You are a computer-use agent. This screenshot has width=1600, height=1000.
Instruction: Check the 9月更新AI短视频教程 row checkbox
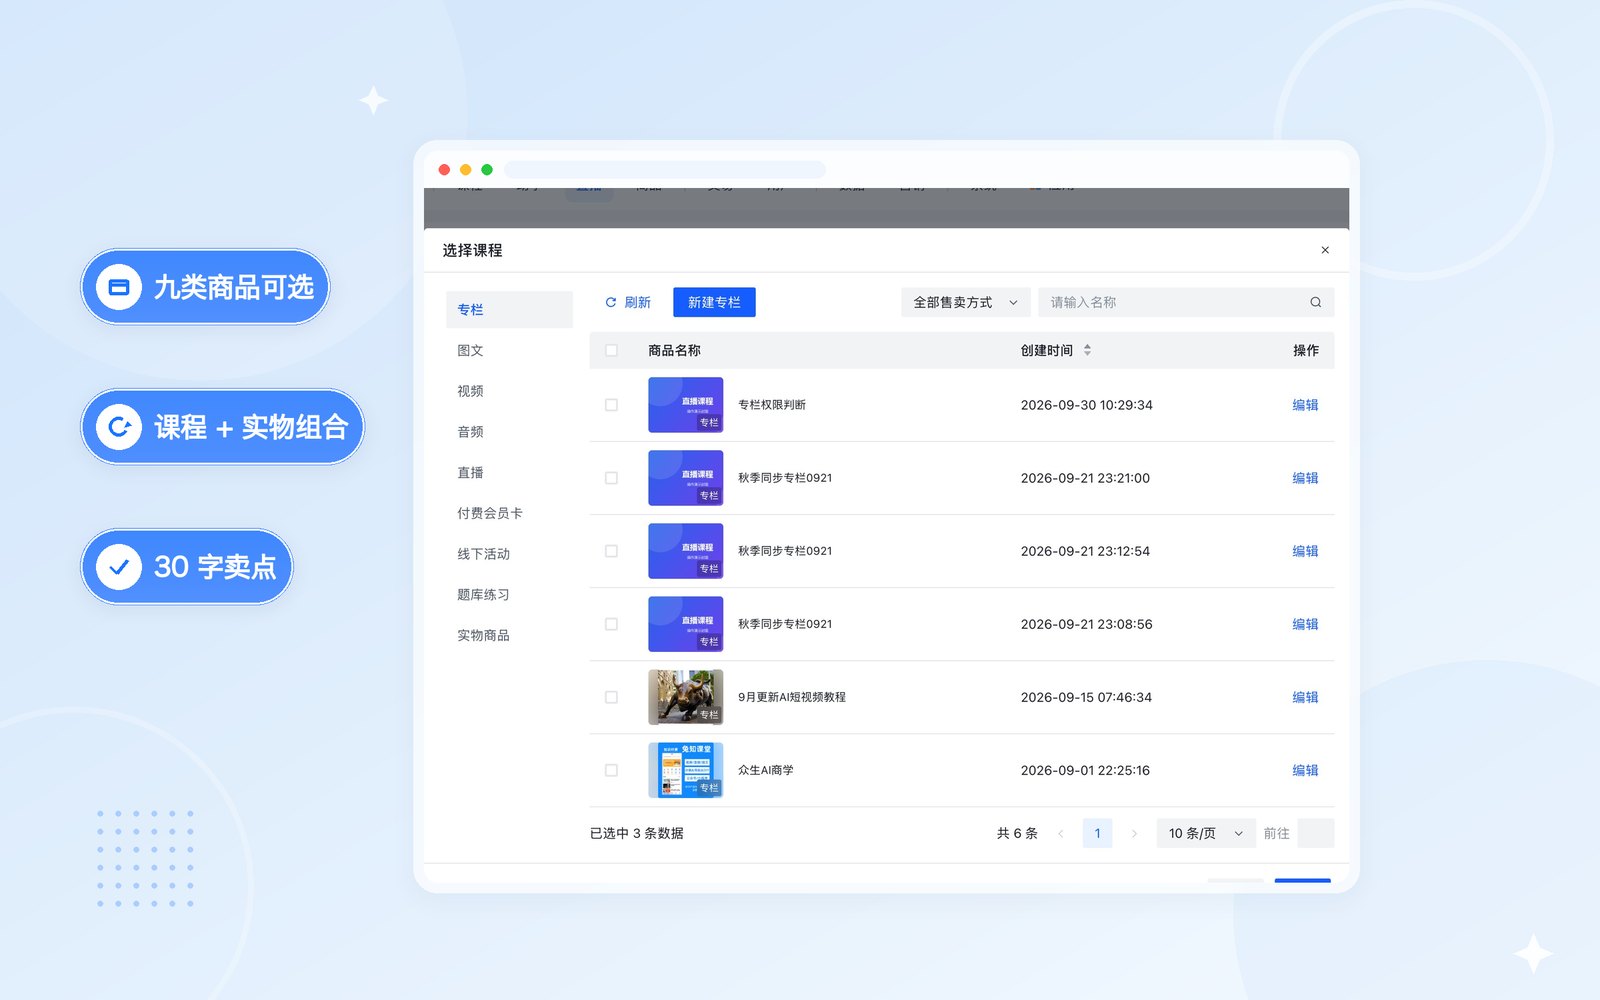(x=611, y=697)
